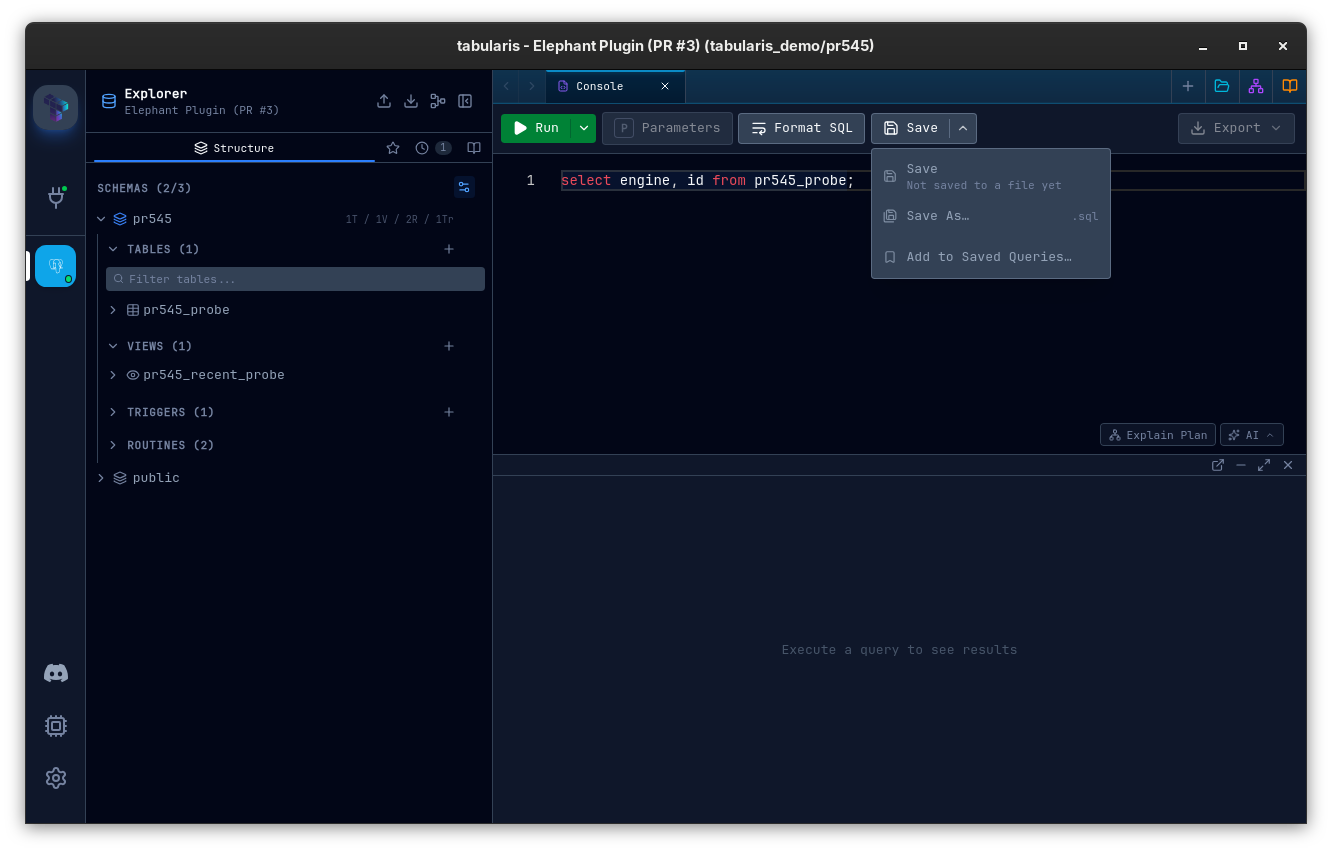
Task: Close the Console tab
Action: click(665, 86)
